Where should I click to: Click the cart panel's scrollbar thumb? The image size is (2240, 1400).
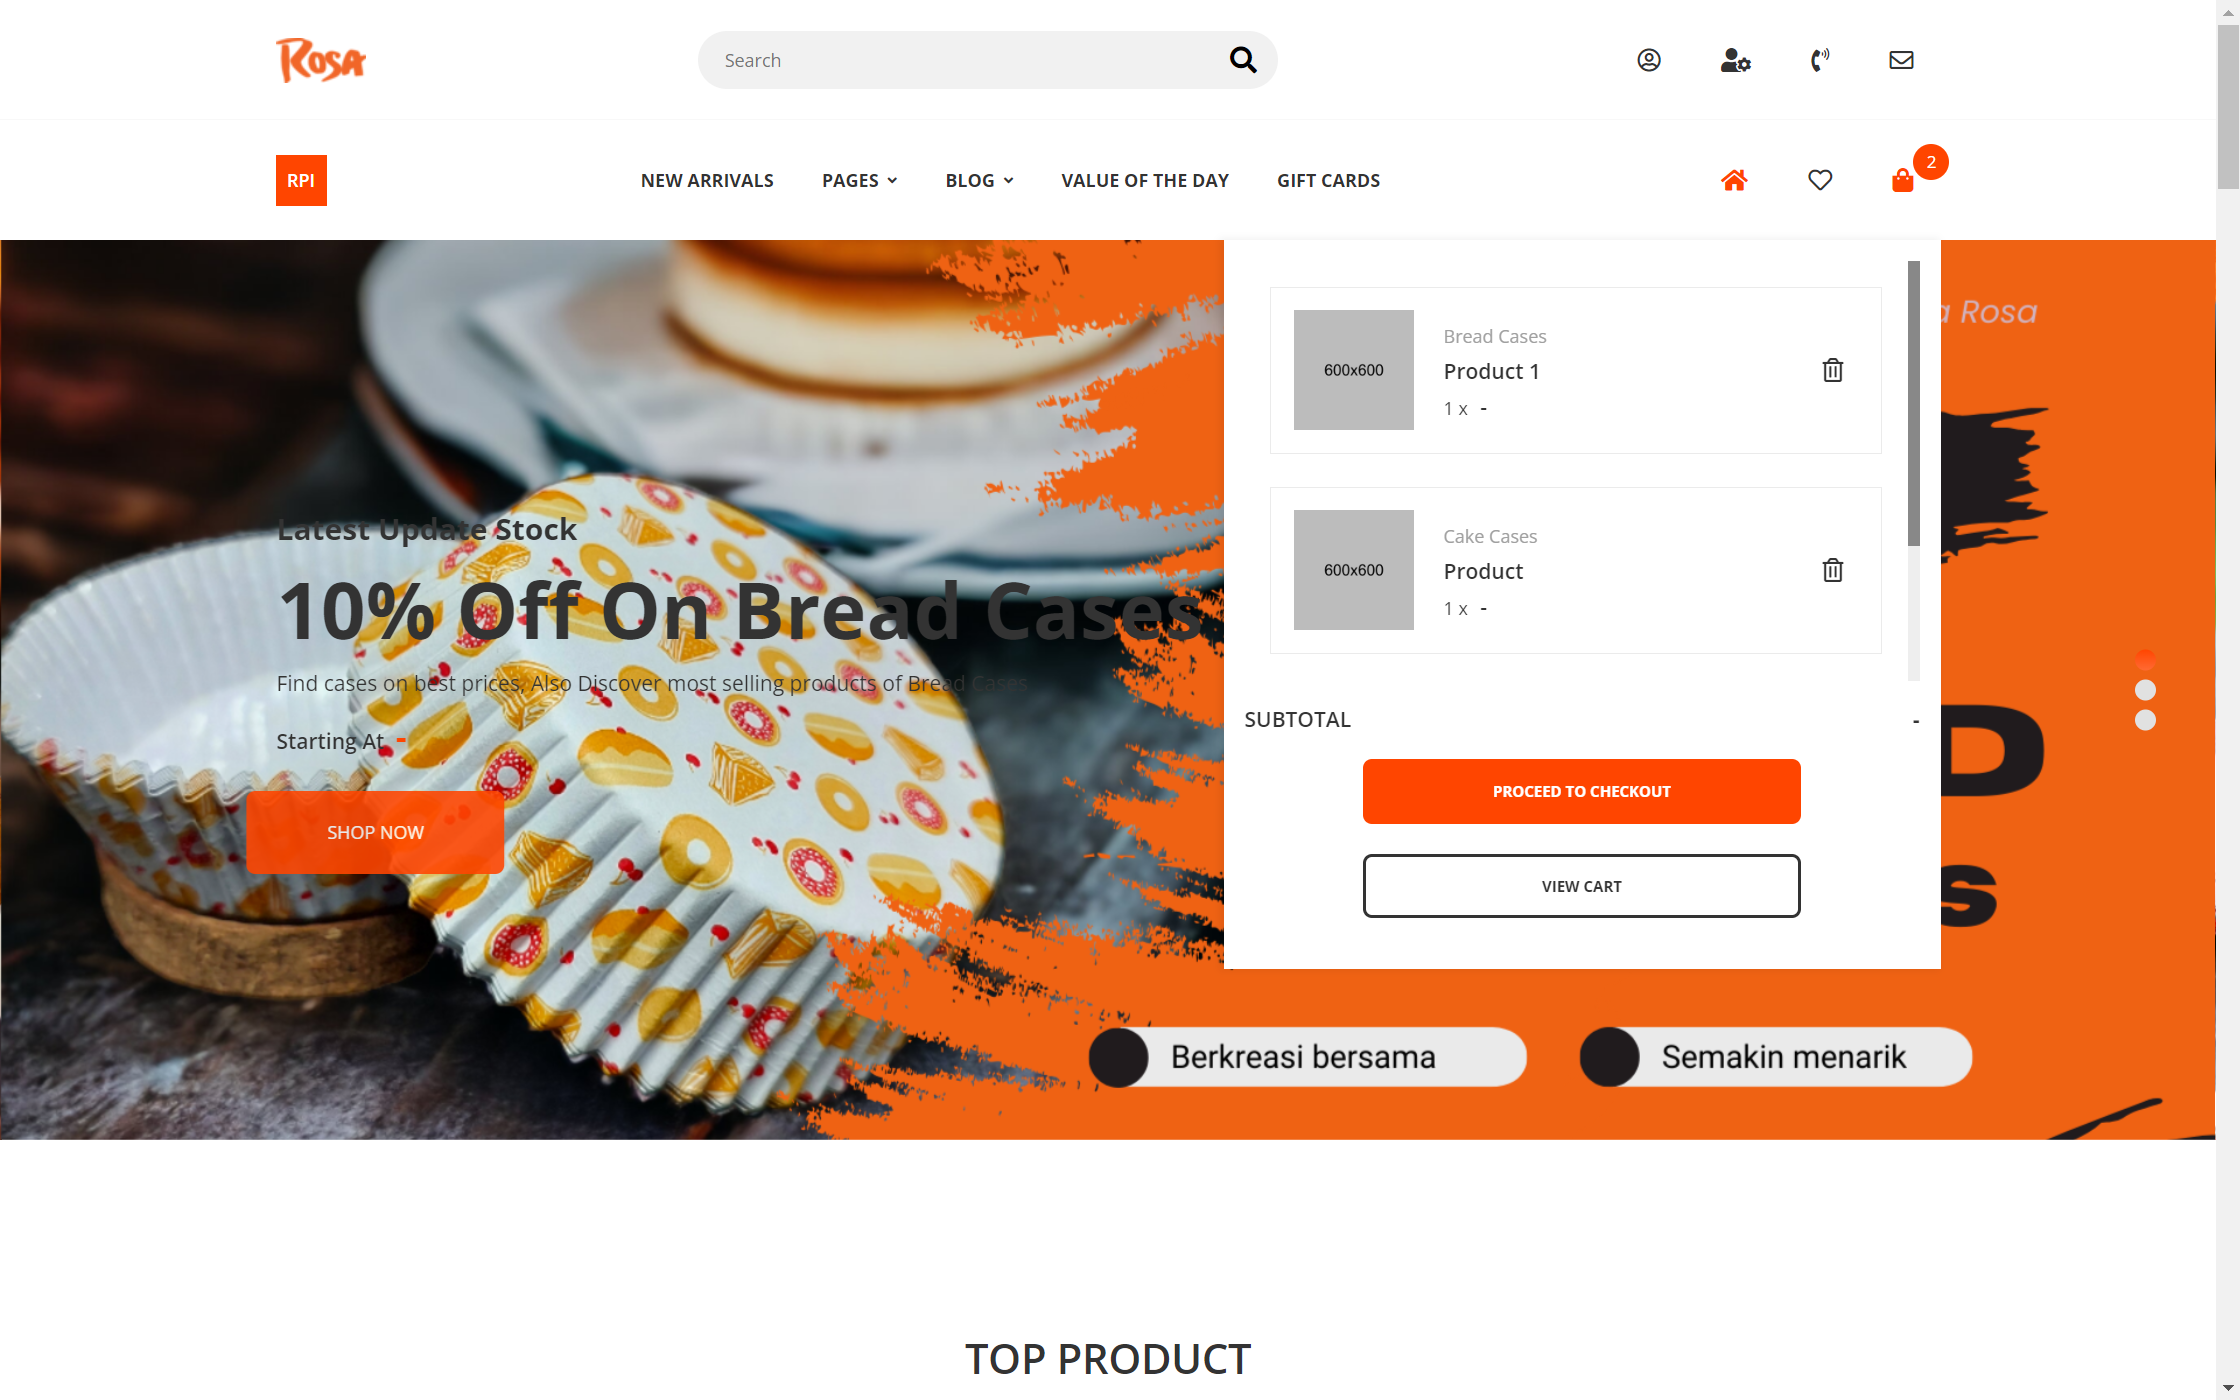(x=1914, y=403)
